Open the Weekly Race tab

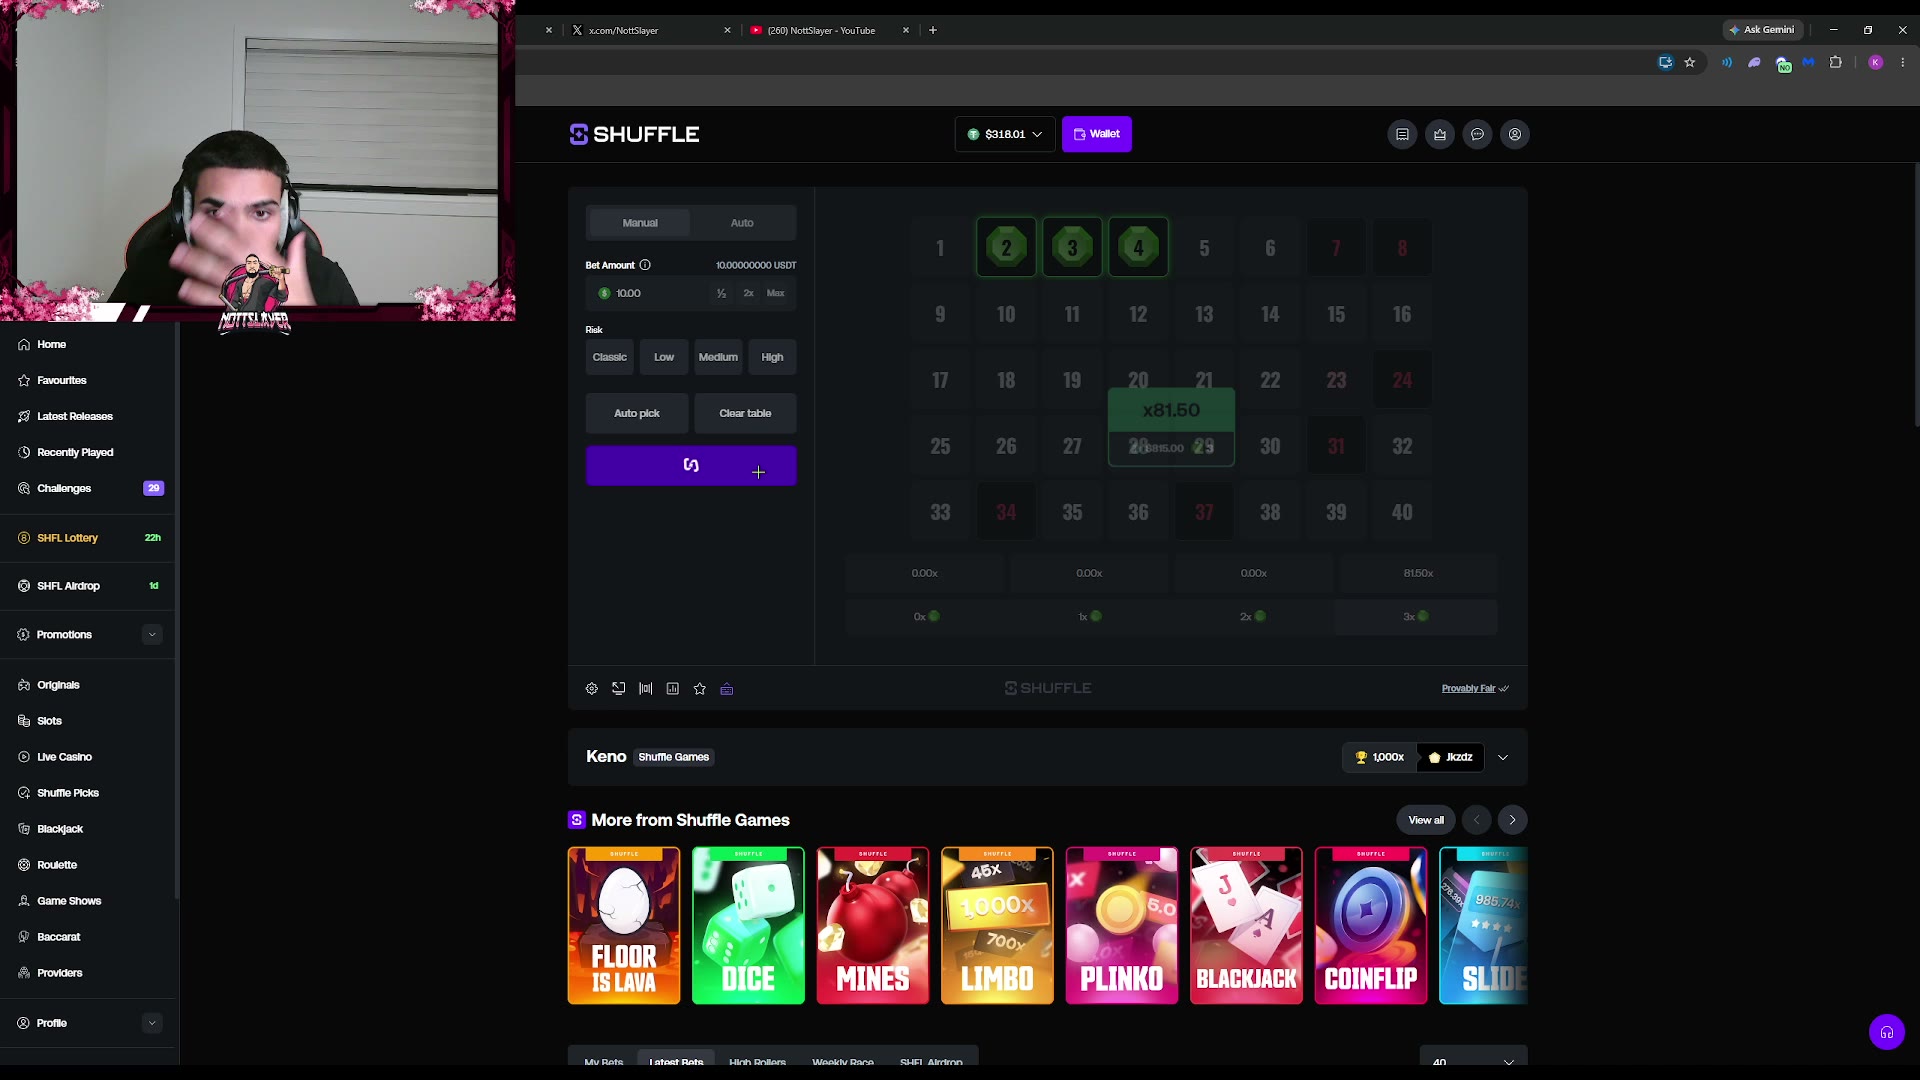(x=843, y=1062)
